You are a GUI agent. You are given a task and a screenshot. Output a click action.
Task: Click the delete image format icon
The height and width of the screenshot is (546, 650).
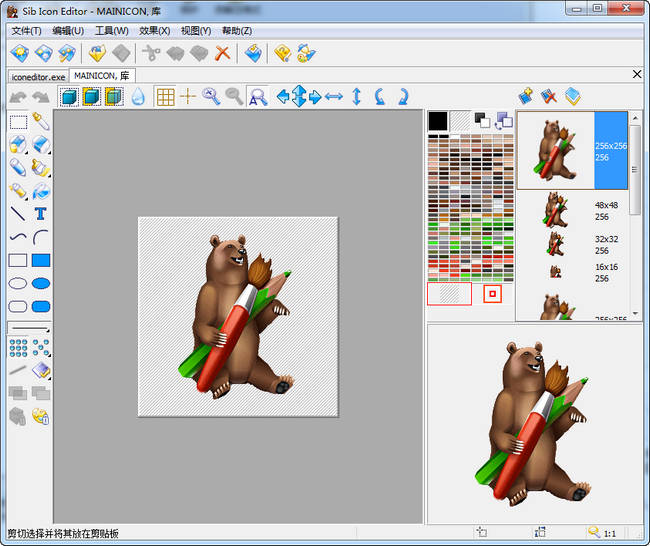(549, 96)
